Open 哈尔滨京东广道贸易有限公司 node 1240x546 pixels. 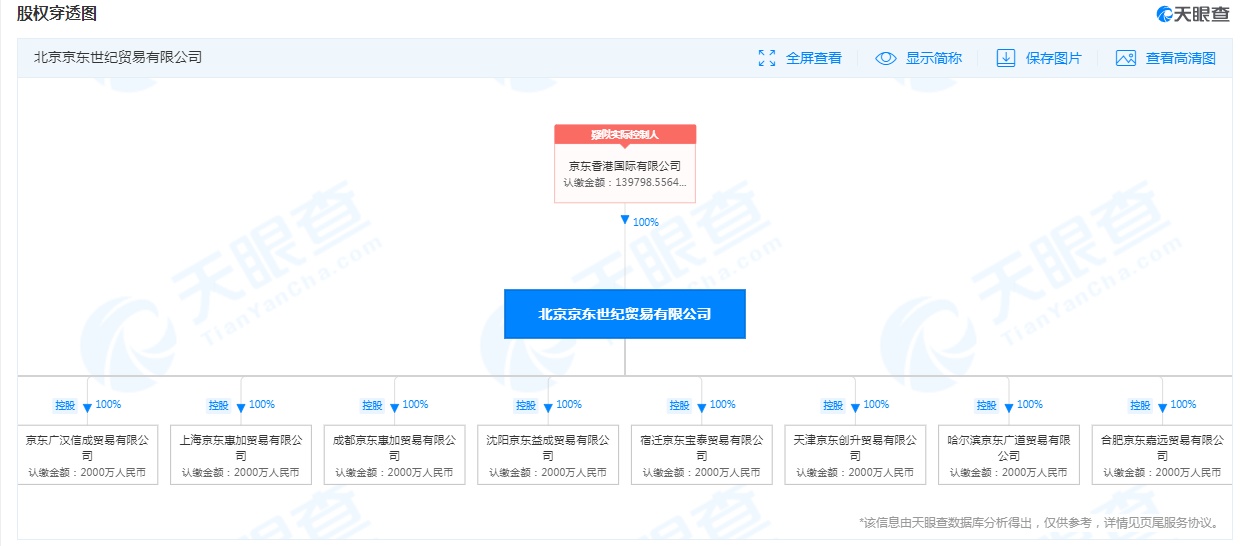click(x=1009, y=455)
